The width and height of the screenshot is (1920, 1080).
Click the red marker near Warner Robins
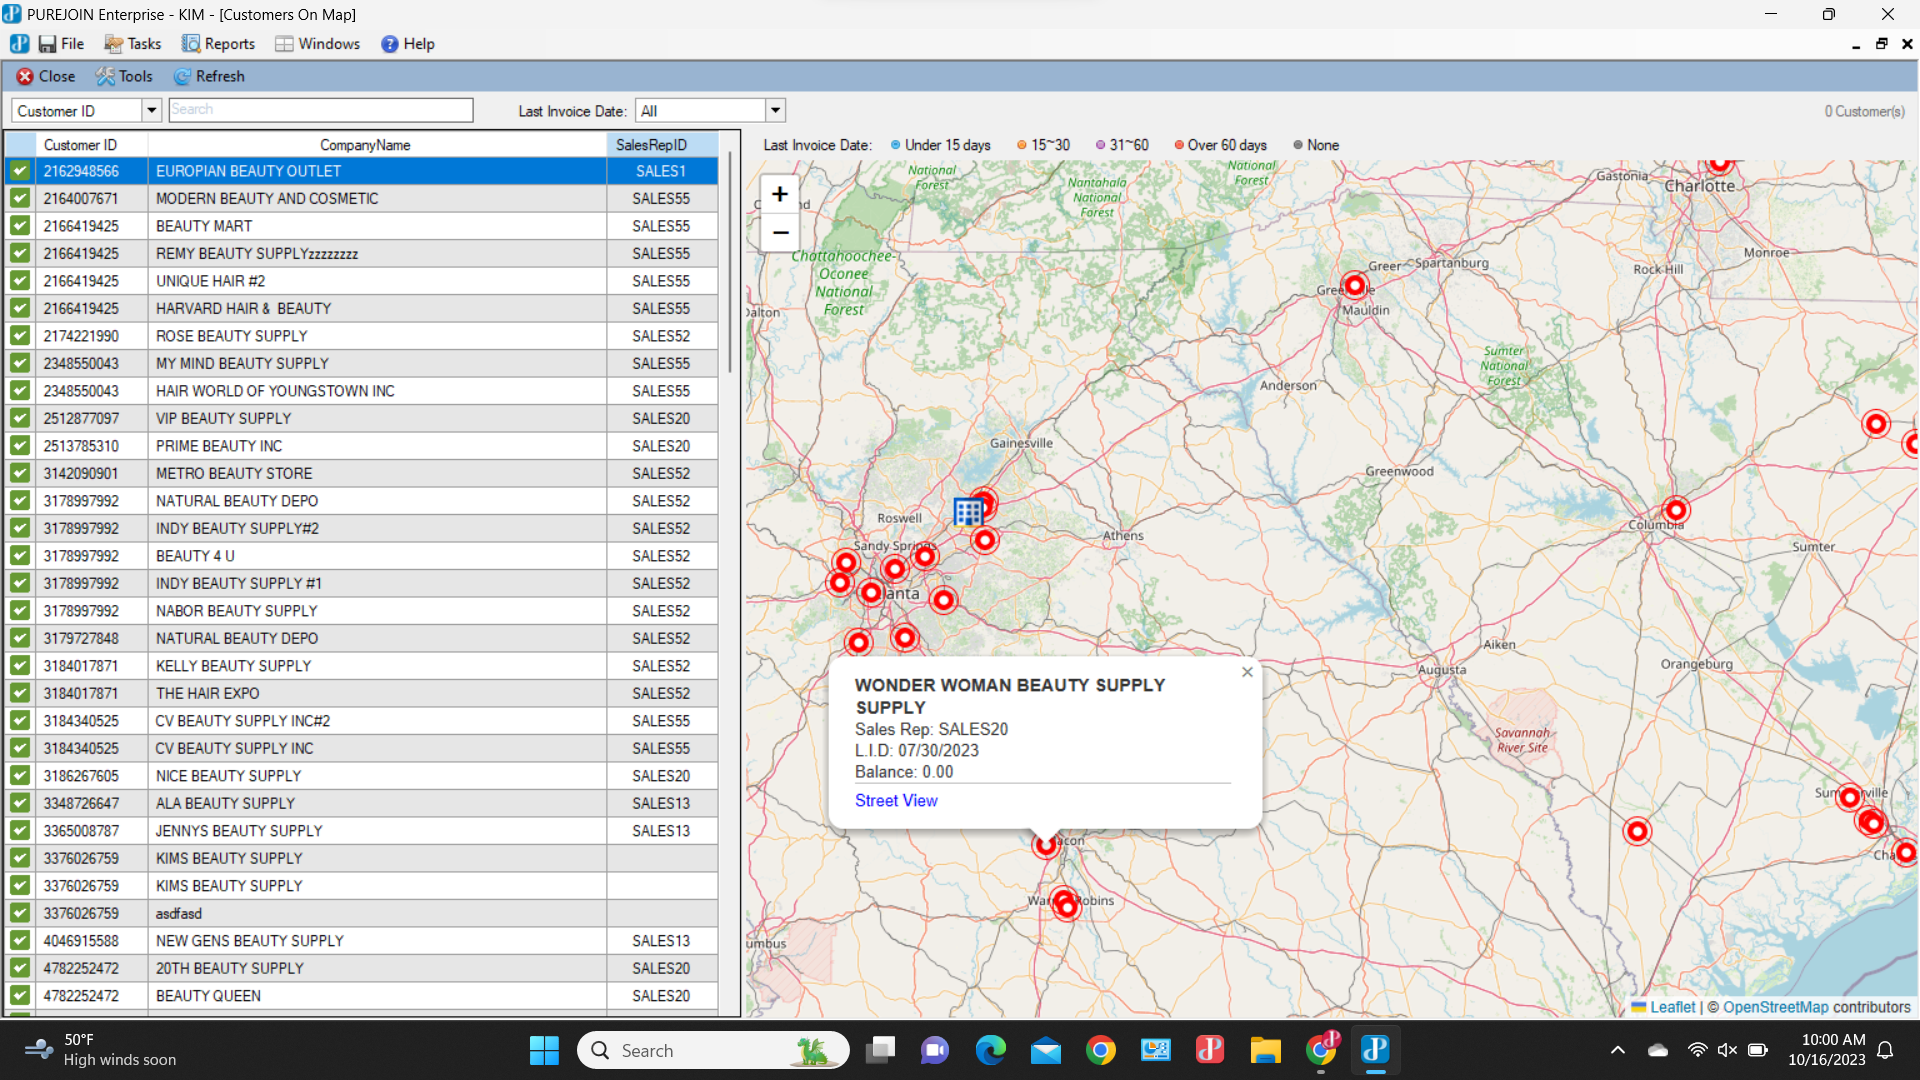click(1067, 907)
